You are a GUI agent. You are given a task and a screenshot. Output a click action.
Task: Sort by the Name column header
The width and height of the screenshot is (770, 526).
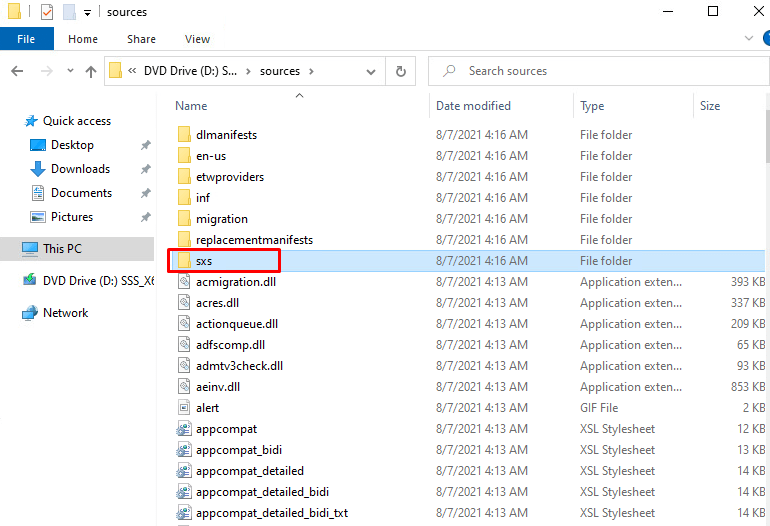(191, 106)
